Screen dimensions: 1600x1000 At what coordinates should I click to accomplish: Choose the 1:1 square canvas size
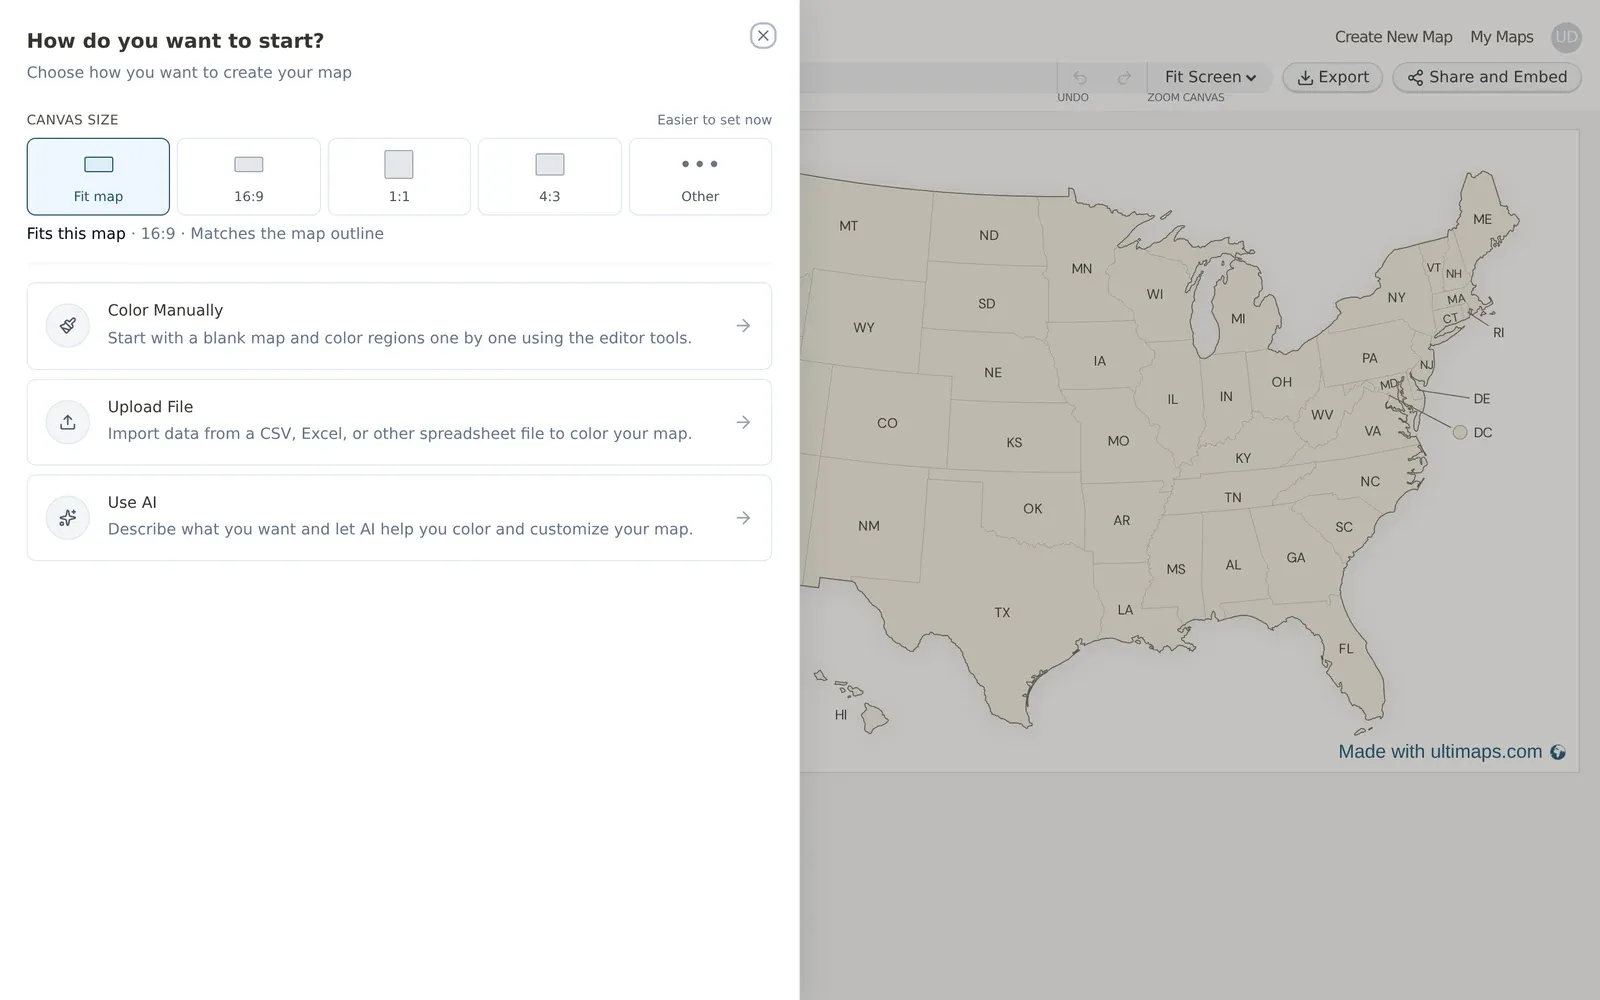pyautogui.click(x=399, y=176)
